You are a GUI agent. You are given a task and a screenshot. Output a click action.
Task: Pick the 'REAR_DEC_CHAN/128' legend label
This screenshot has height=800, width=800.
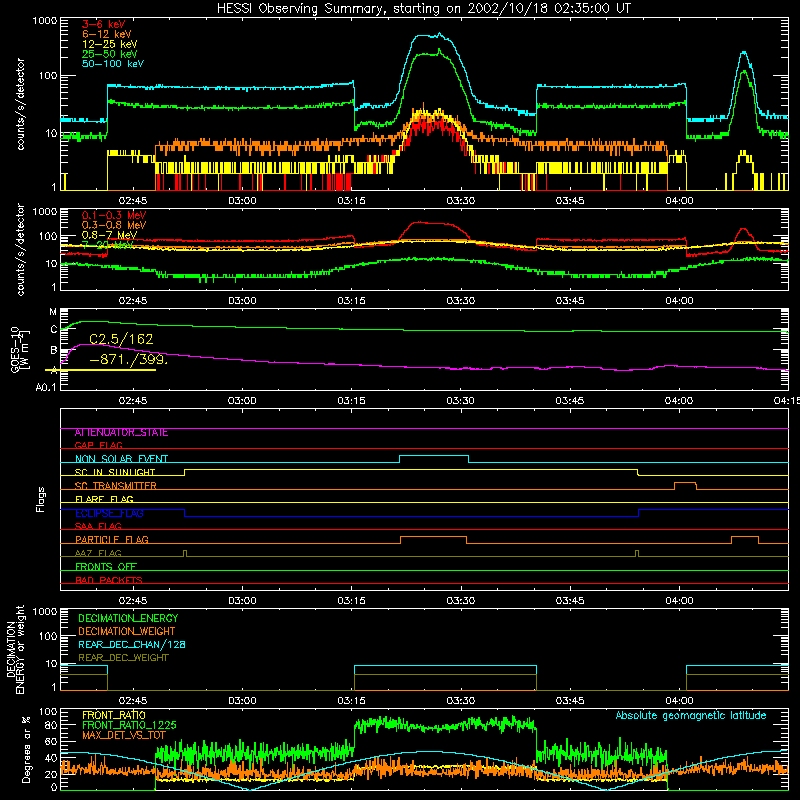pyautogui.click(x=132, y=644)
